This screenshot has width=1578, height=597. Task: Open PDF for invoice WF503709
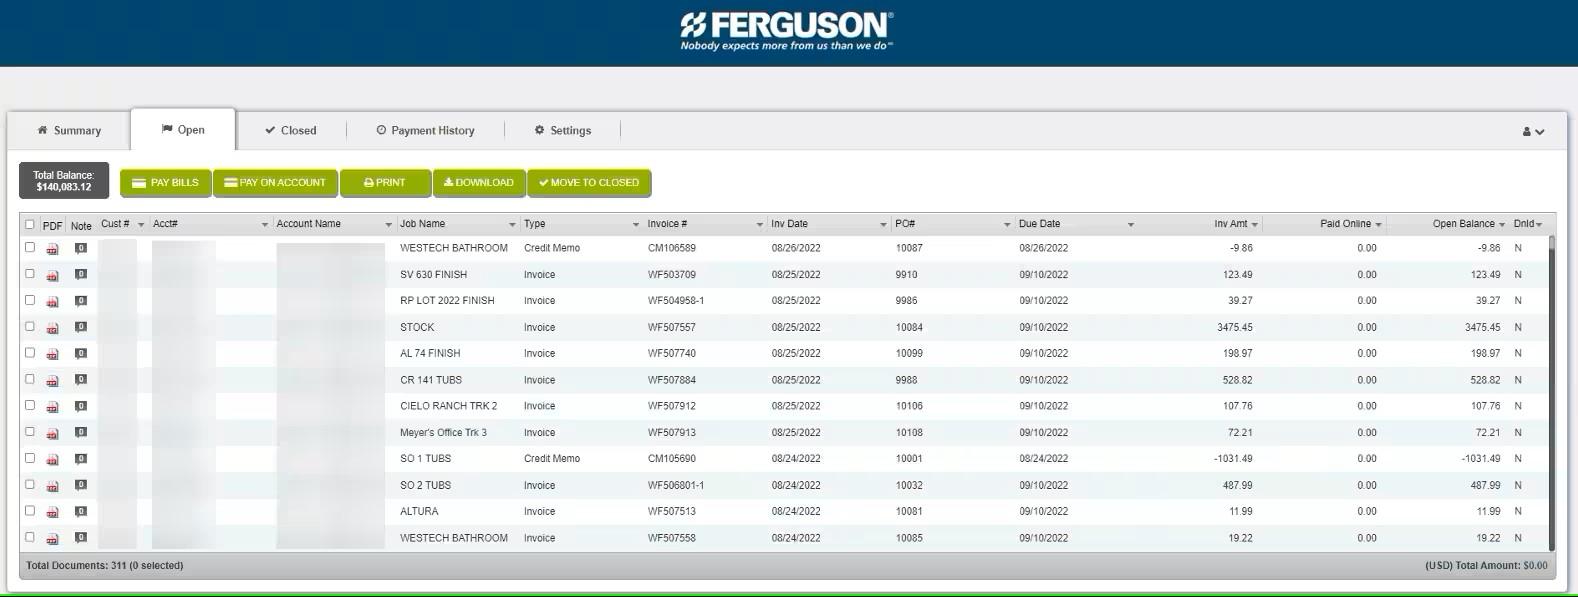coord(52,275)
